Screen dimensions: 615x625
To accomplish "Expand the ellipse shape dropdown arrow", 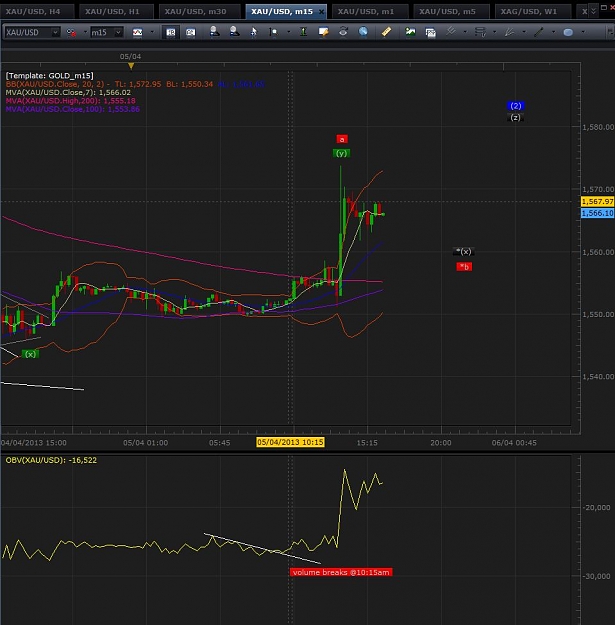I will point(583,32).
